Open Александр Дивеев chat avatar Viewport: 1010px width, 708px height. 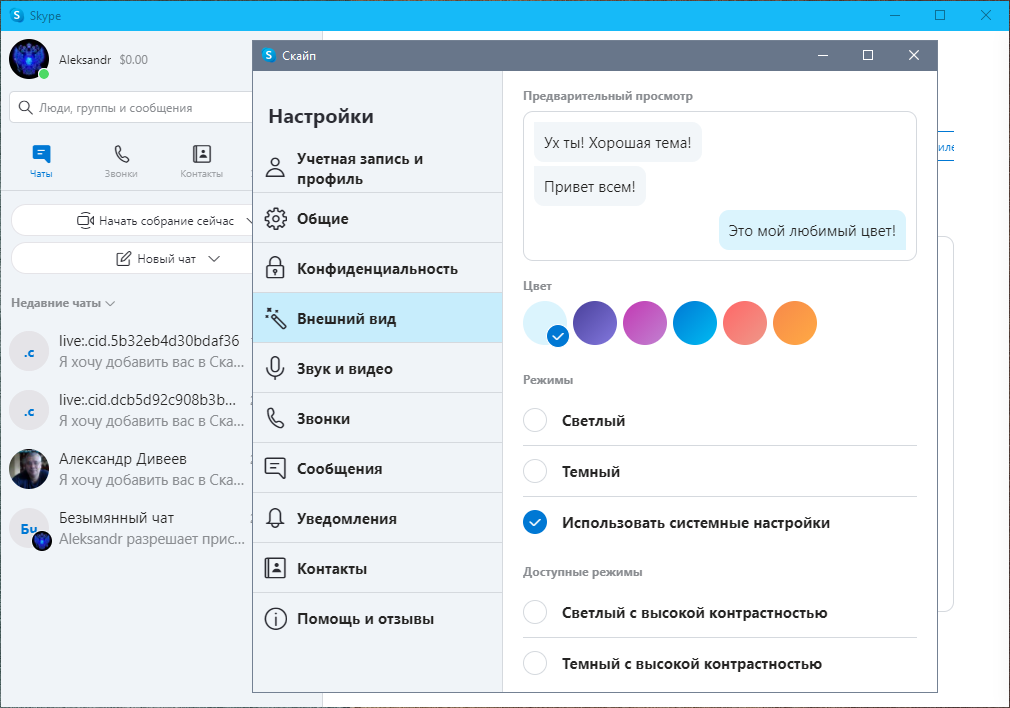click(x=29, y=469)
